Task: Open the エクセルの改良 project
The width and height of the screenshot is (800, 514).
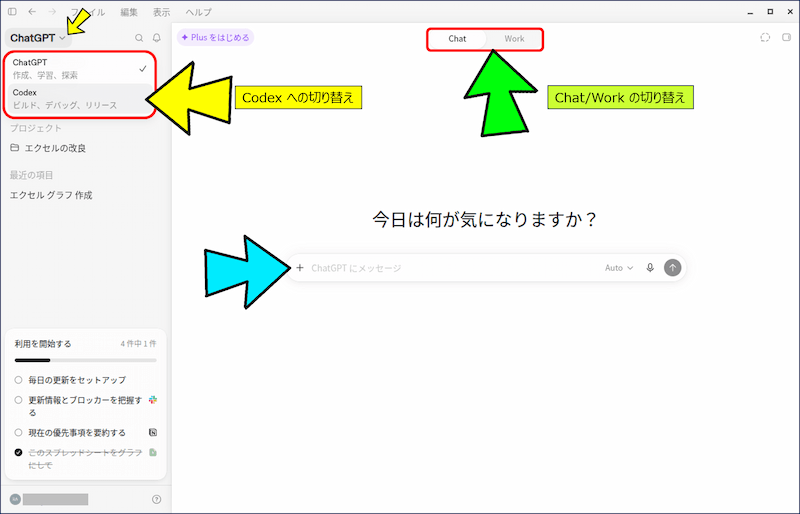Action: tap(55, 148)
